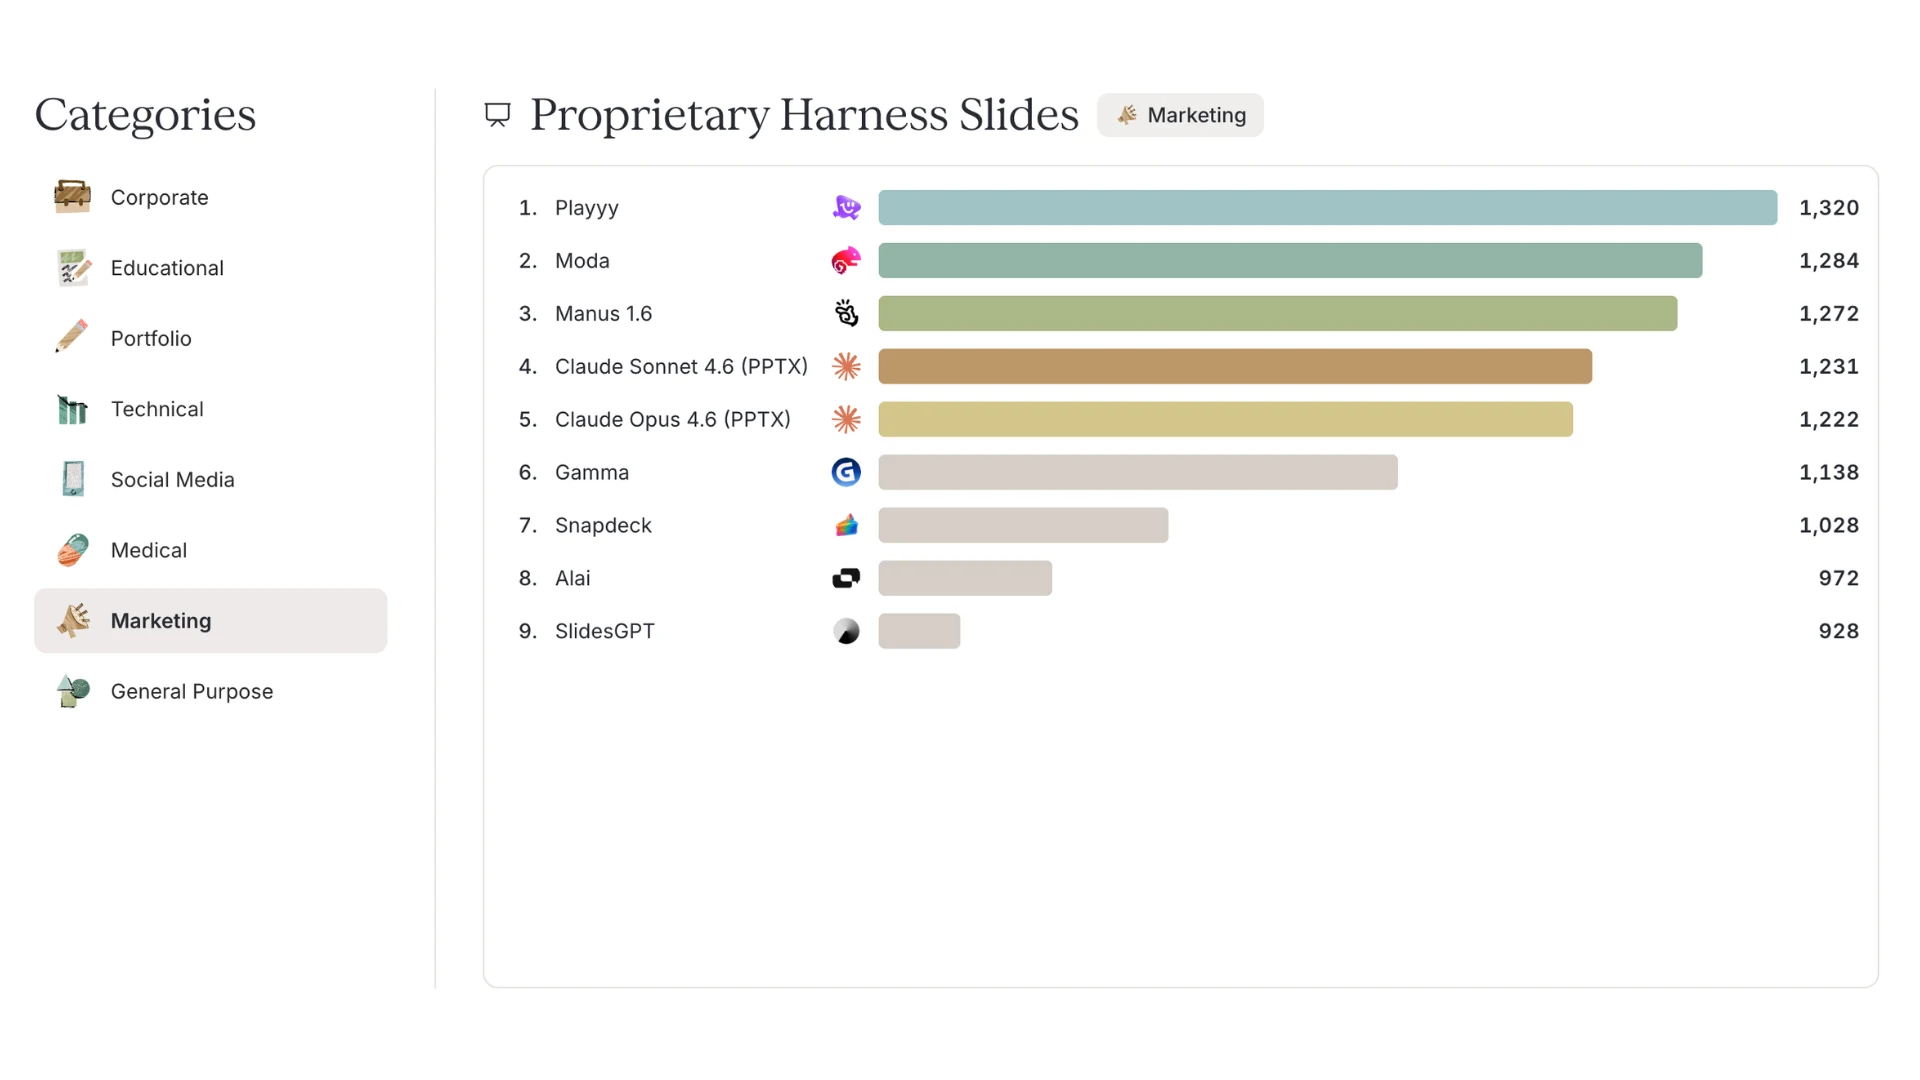
Task: Click the Snapdeck logo icon
Action: tap(846, 525)
